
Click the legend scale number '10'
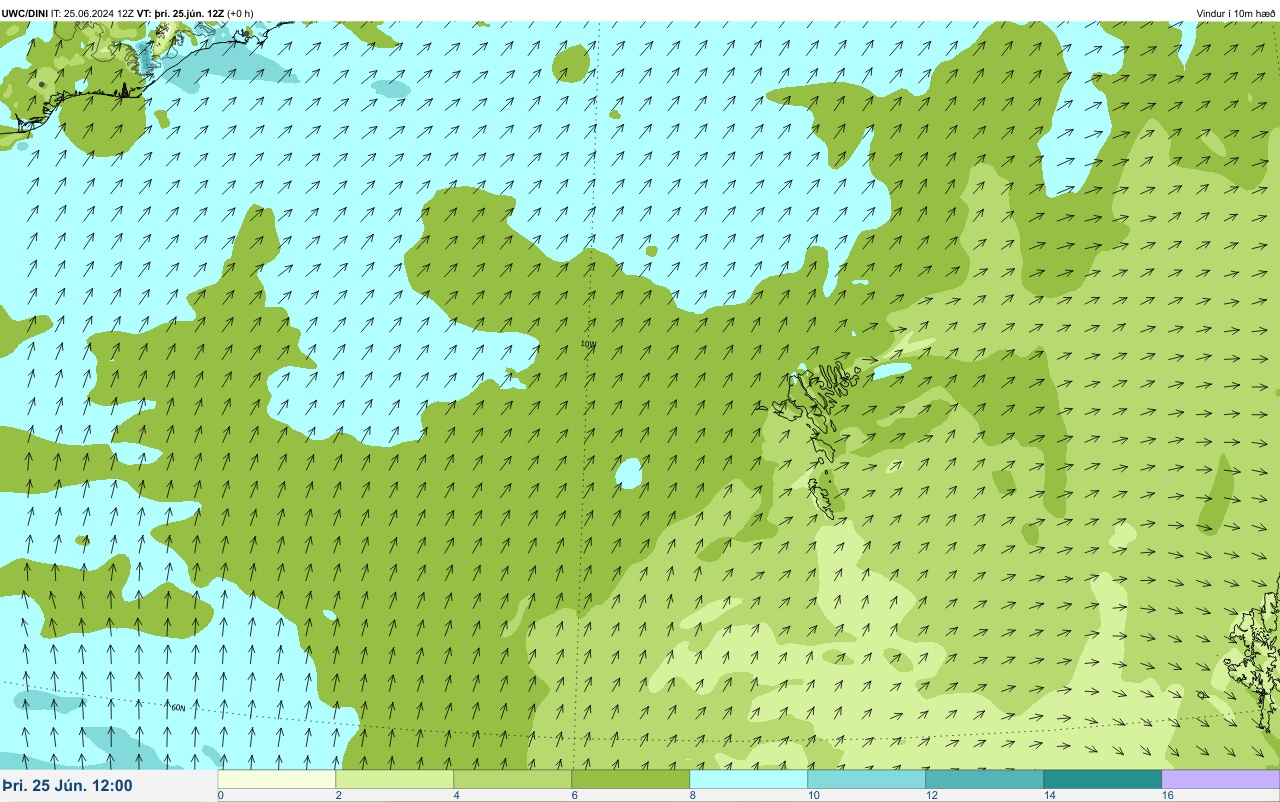coord(814,795)
